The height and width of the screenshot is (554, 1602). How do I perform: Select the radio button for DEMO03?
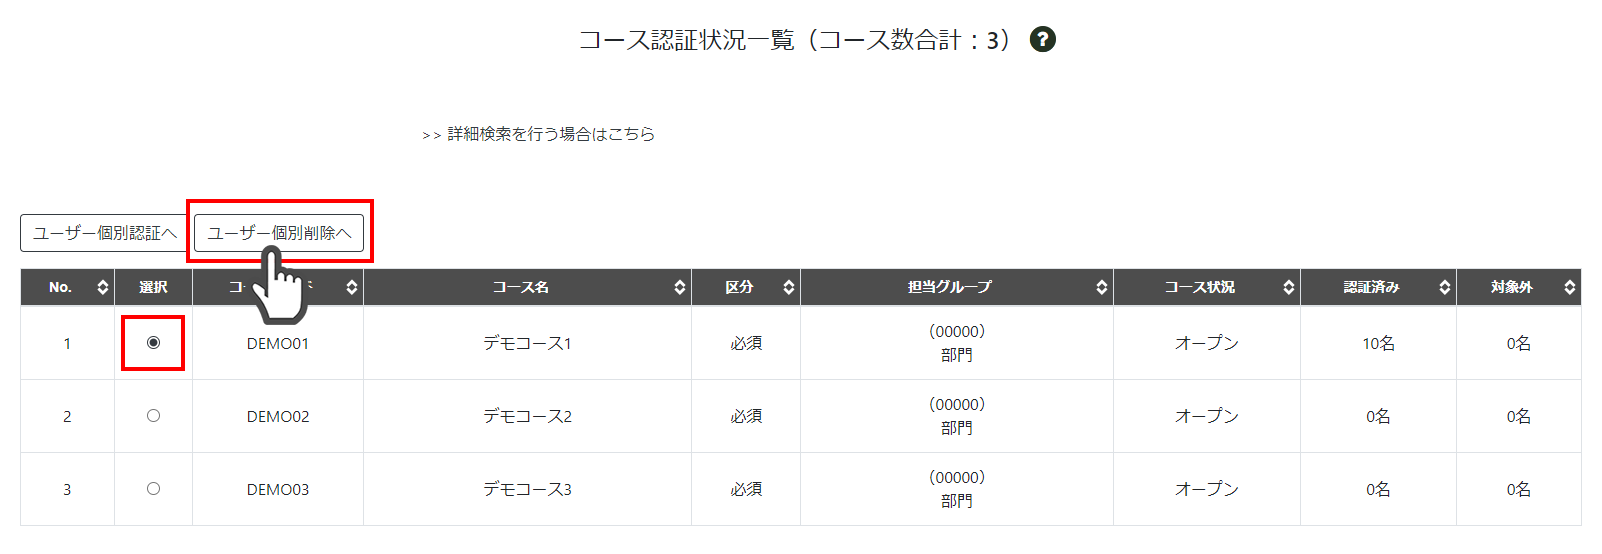(153, 488)
